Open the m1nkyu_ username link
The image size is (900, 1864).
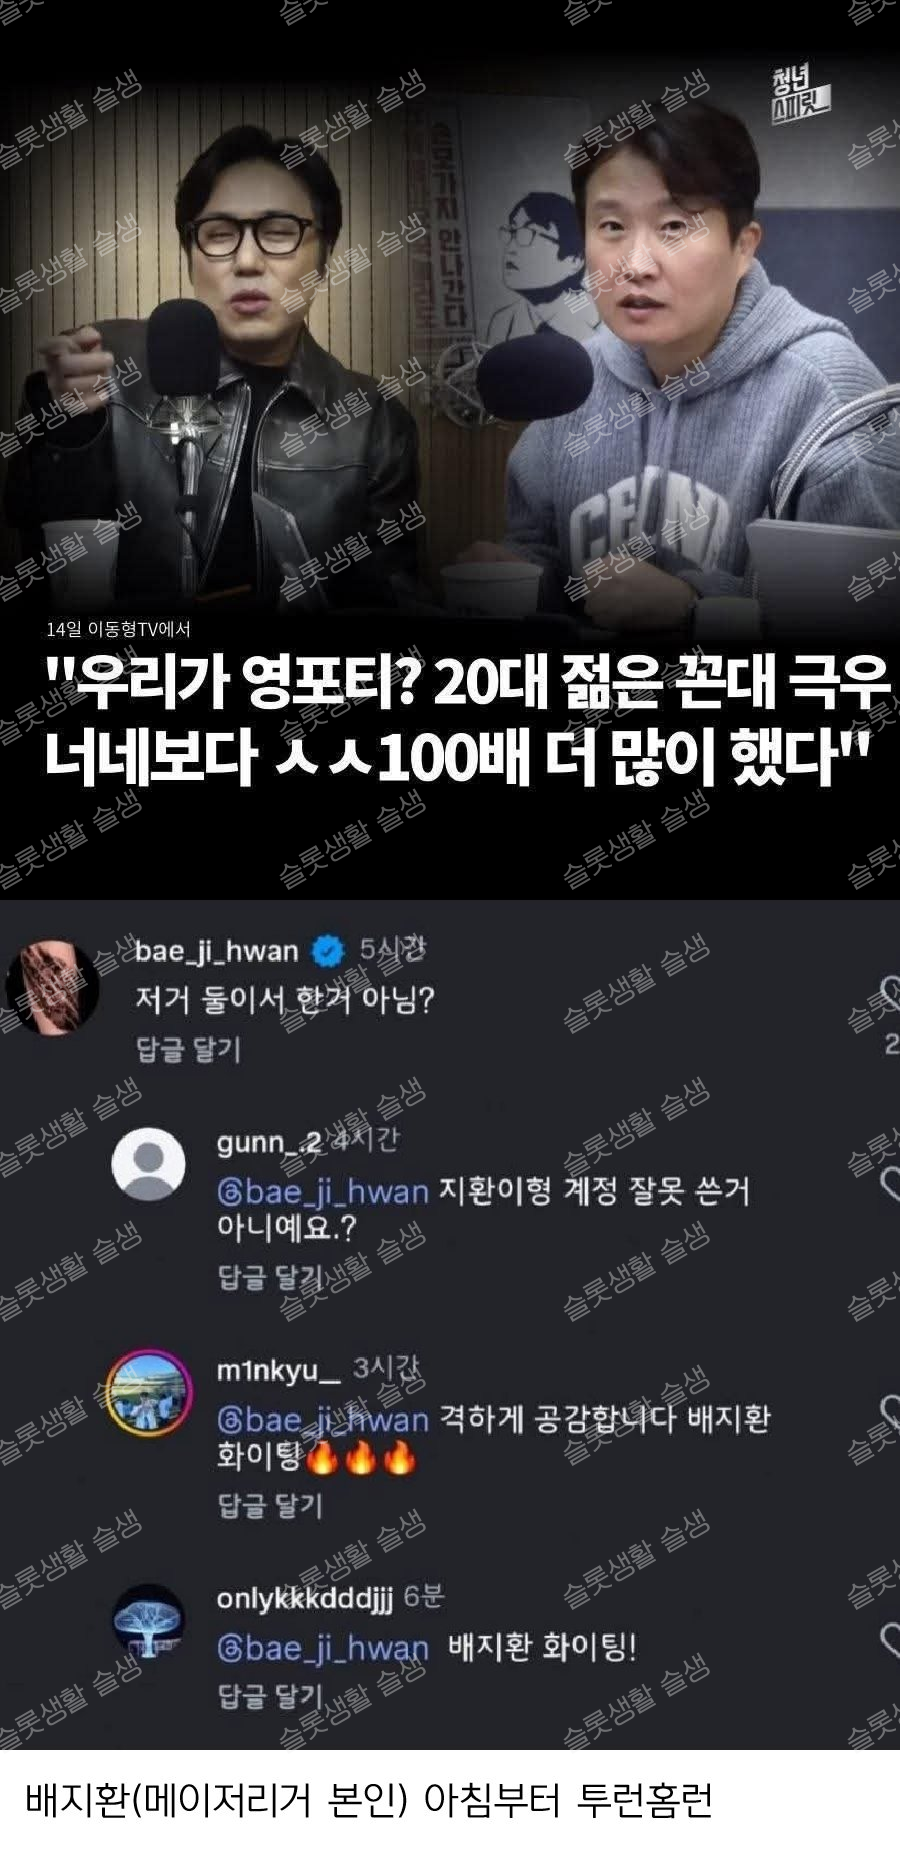[x=279, y=1370]
